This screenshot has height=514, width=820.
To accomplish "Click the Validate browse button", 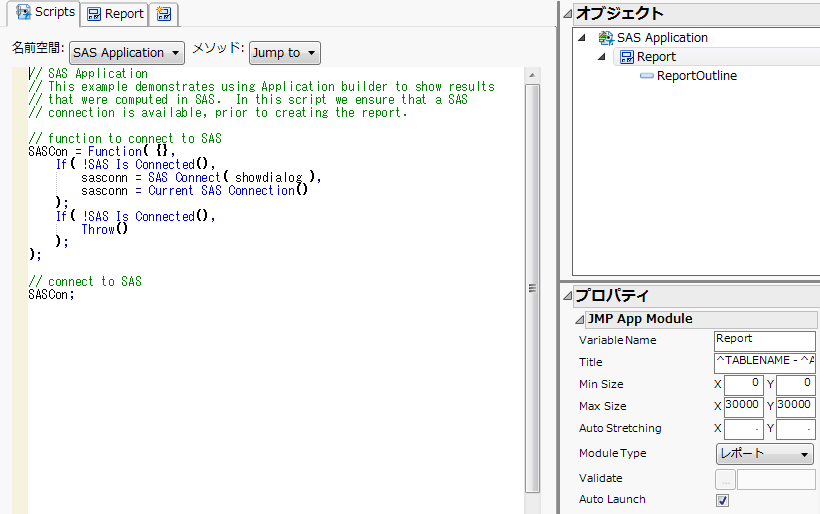I will point(726,479).
